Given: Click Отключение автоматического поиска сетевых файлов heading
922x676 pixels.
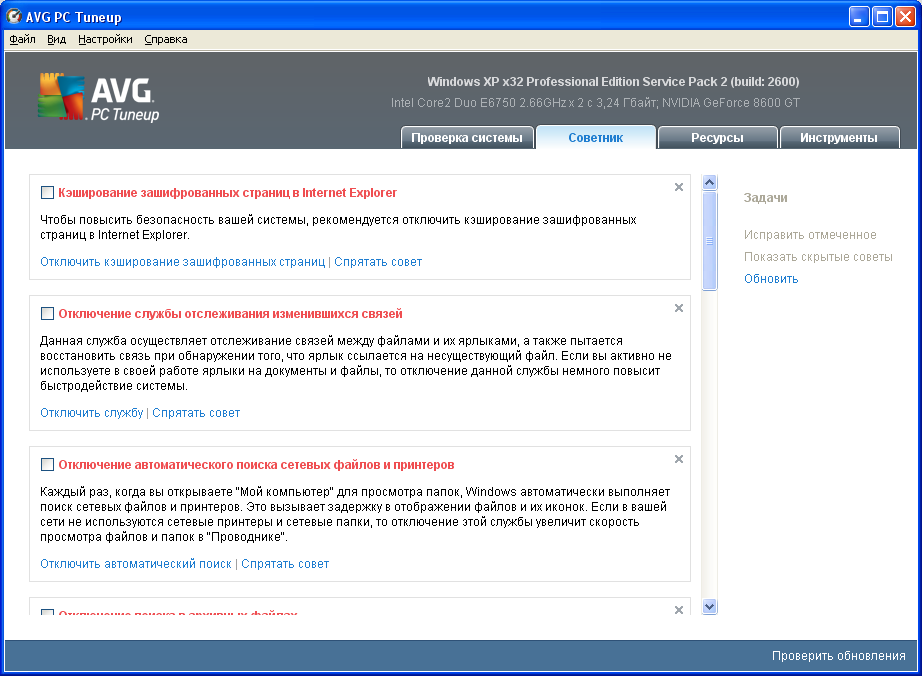Looking at the screenshot, I should (x=256, y=465).
